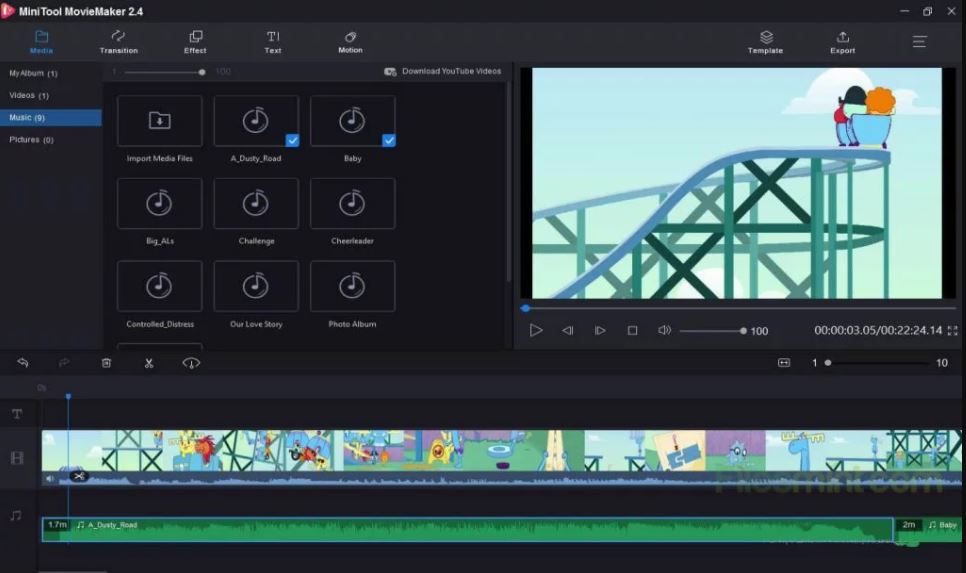Select the Motion tool icon
The height and width of the screenshot is (573, 966).
(350, 37)
